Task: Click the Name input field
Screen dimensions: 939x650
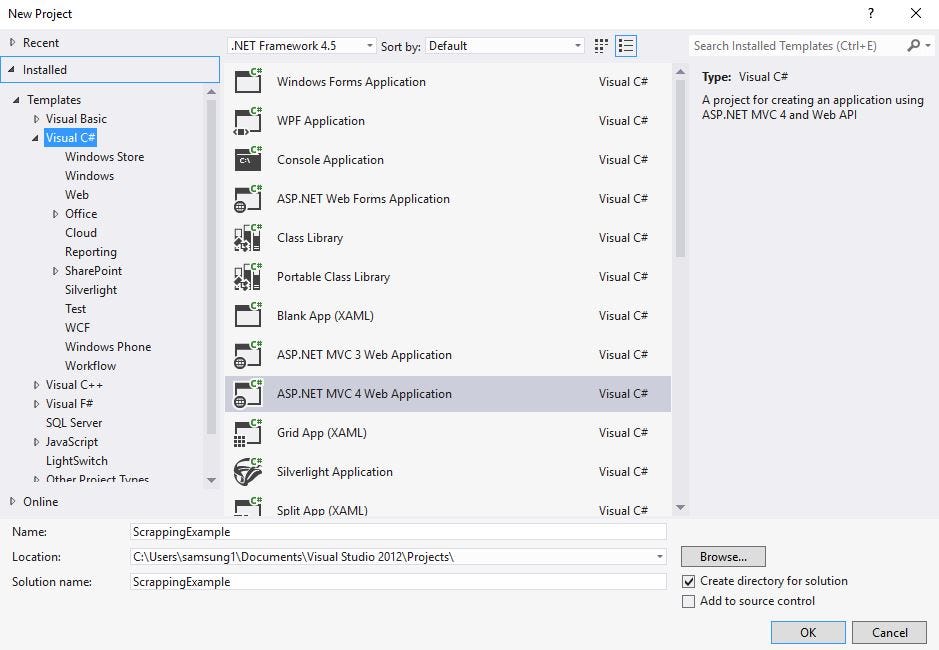Action: 398,532
